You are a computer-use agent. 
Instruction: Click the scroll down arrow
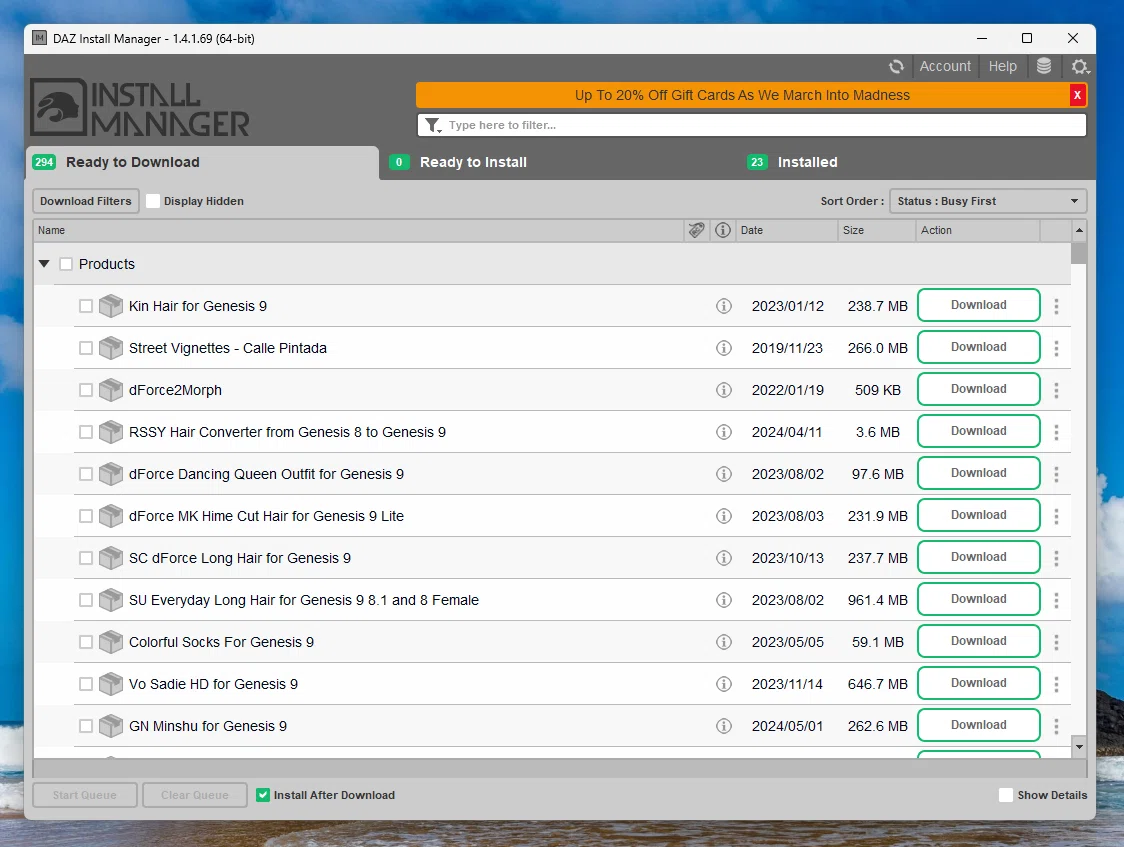[1079, 747]
